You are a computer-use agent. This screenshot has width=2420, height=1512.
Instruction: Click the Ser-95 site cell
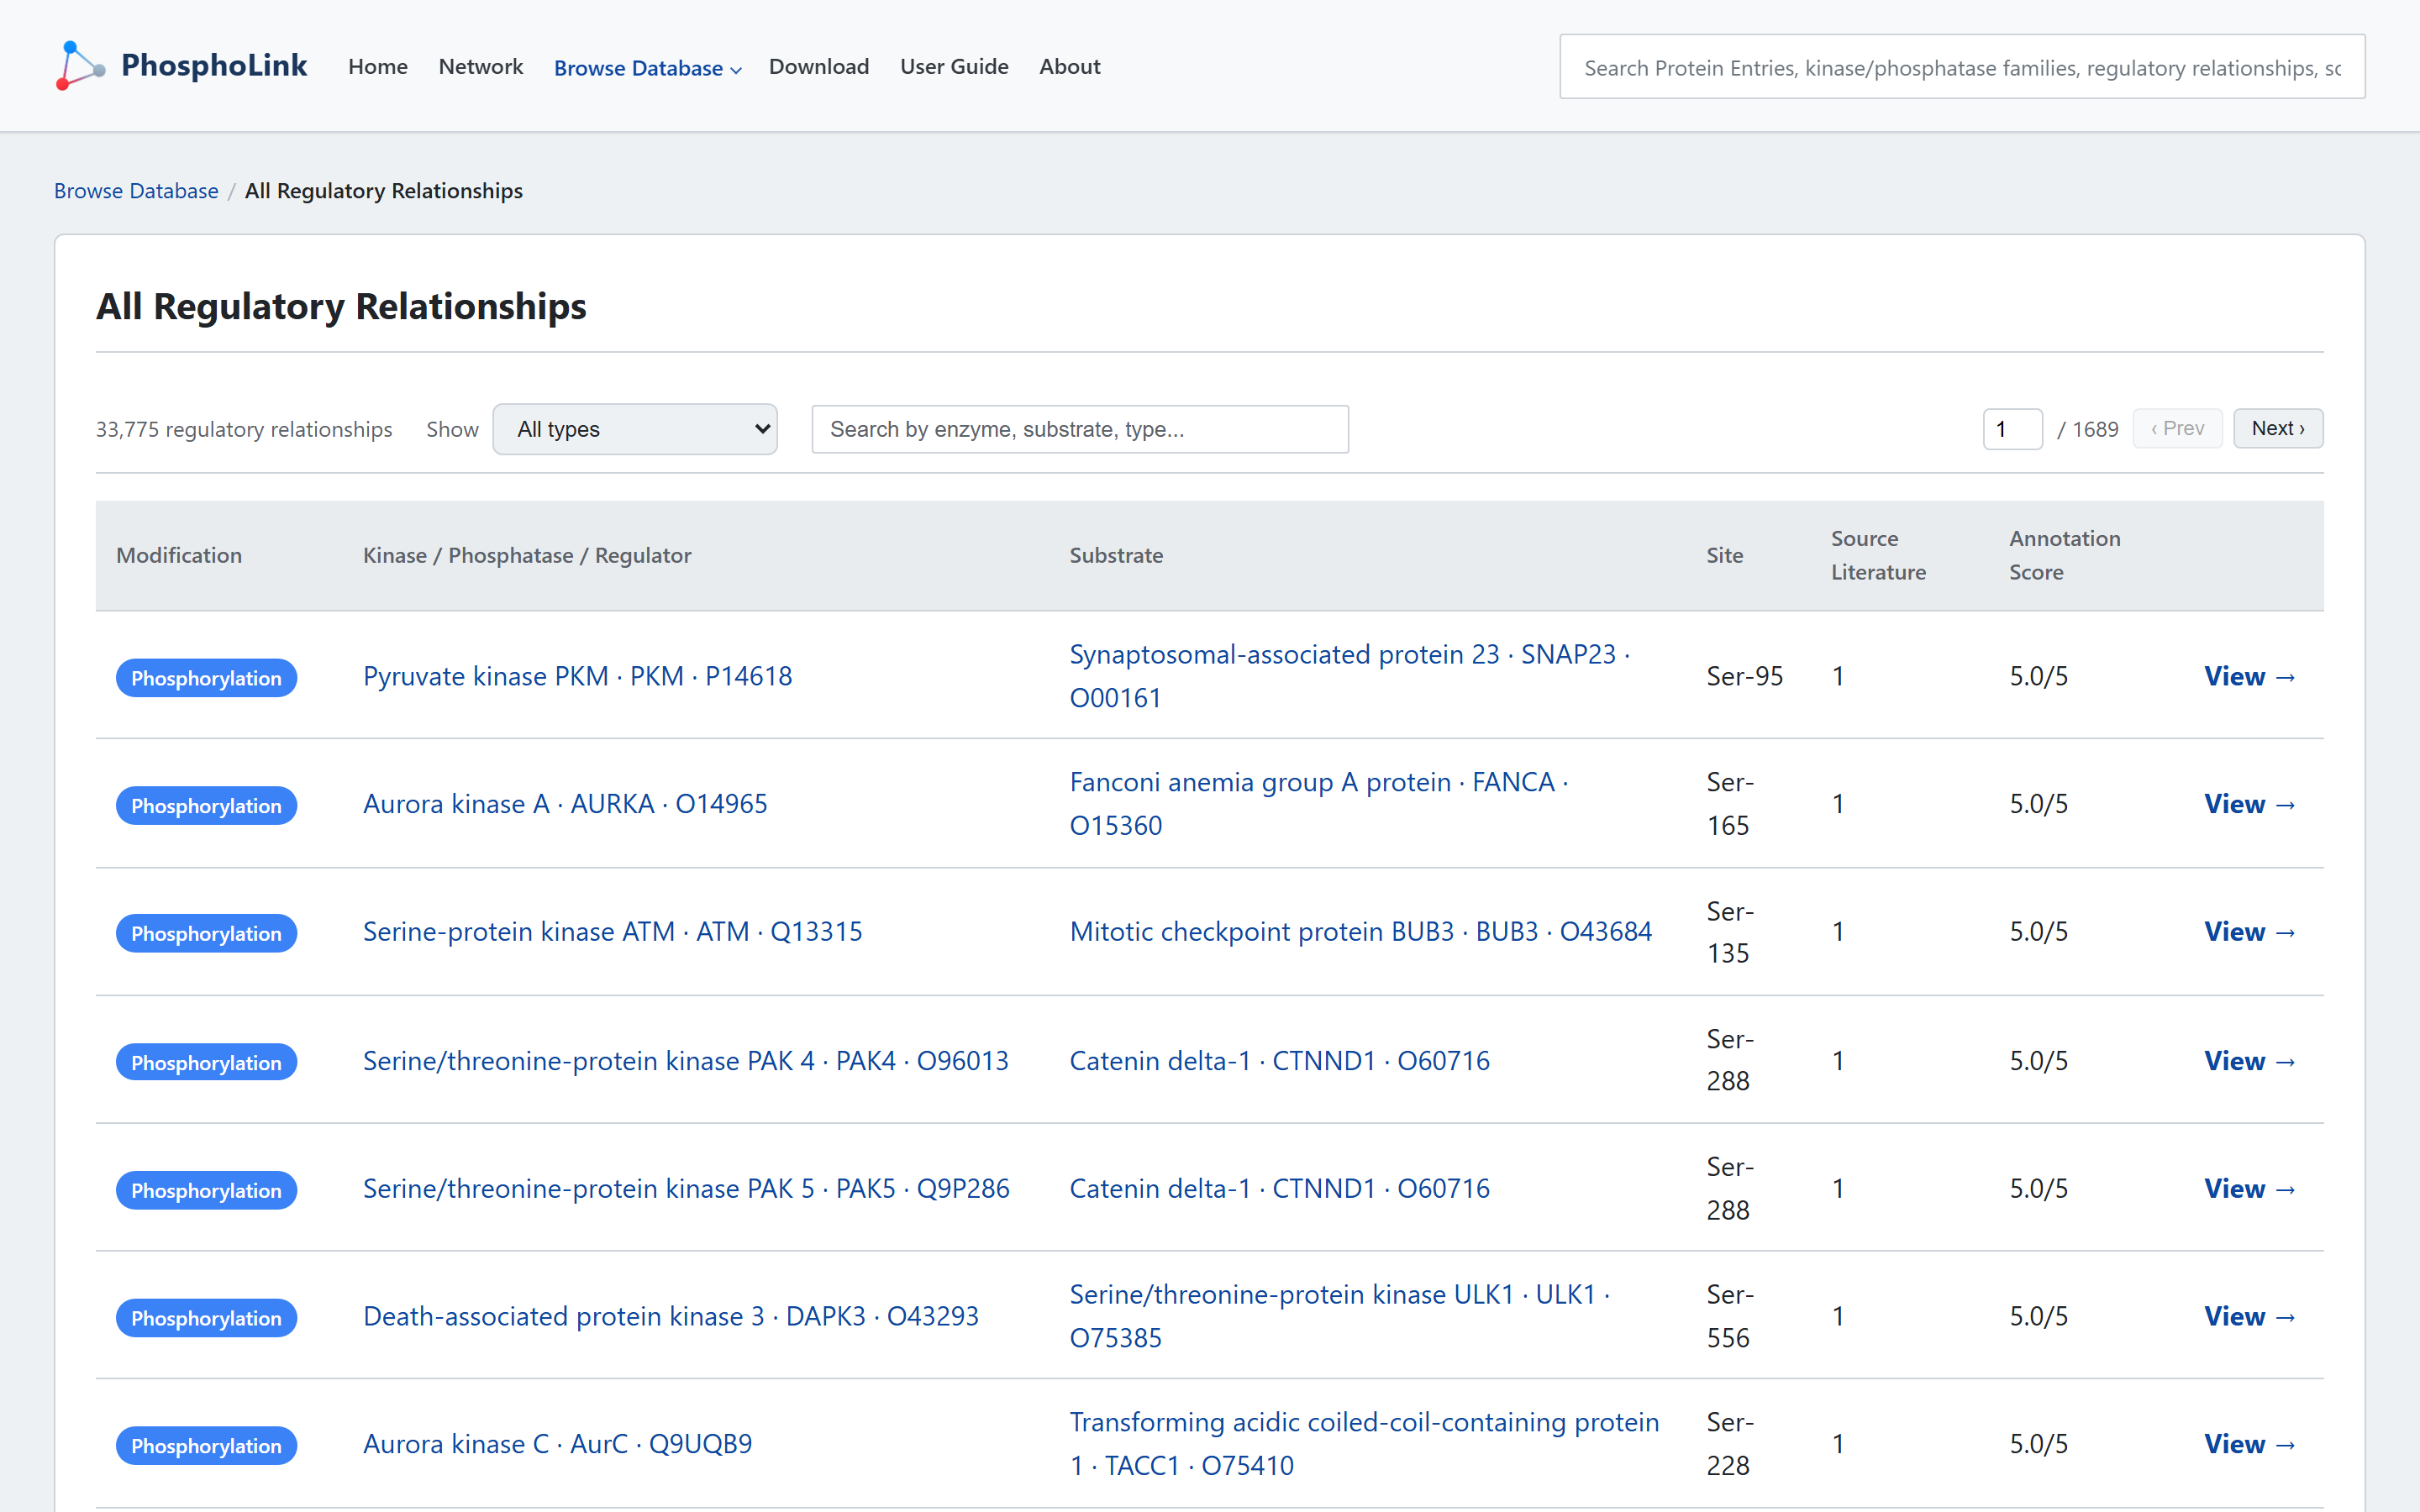pos(1744,676)
